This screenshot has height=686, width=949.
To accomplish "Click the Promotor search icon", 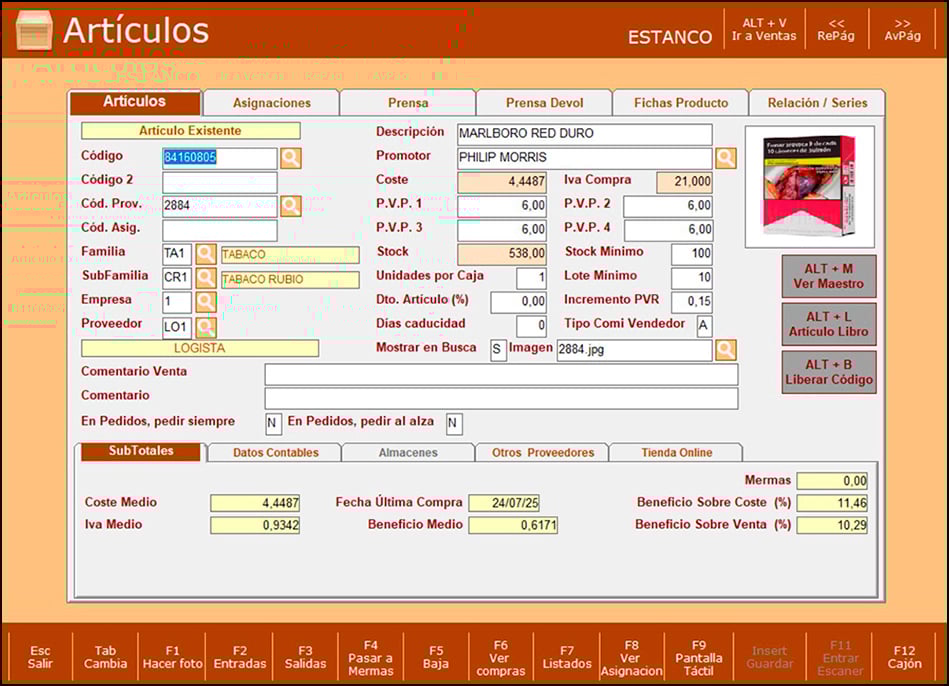I will [x=726, y=158].
